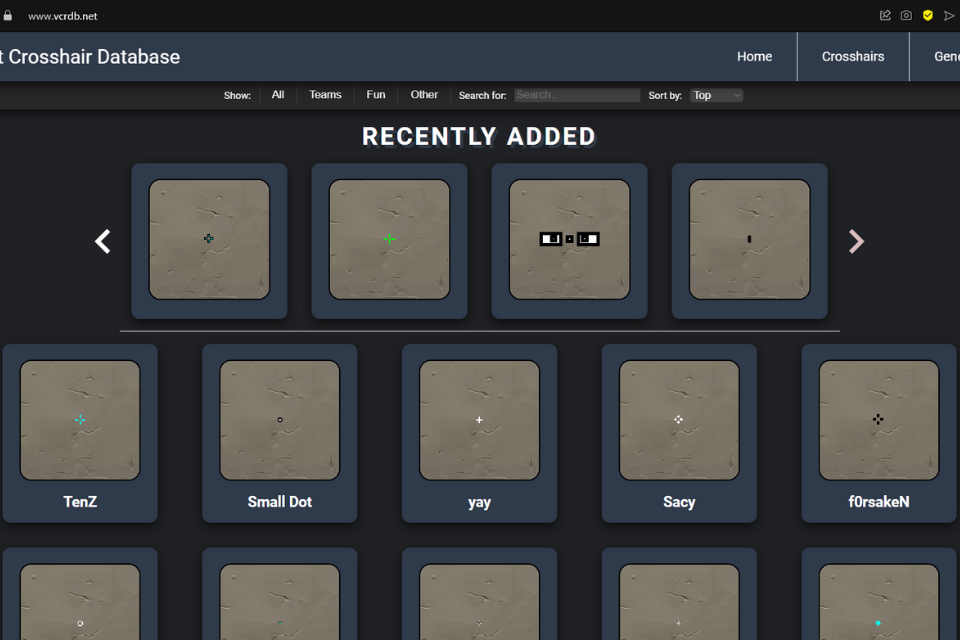
Task: Go to the Home nav tab
Action: [754, 57]
